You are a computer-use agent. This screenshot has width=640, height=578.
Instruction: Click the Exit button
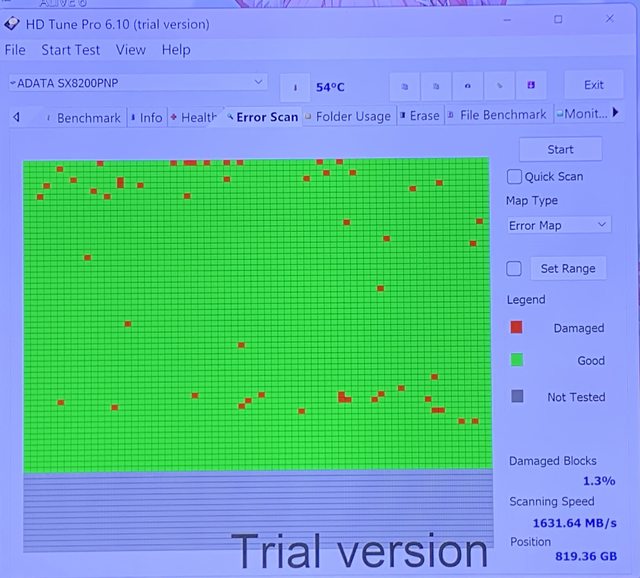tap(594, 85)
